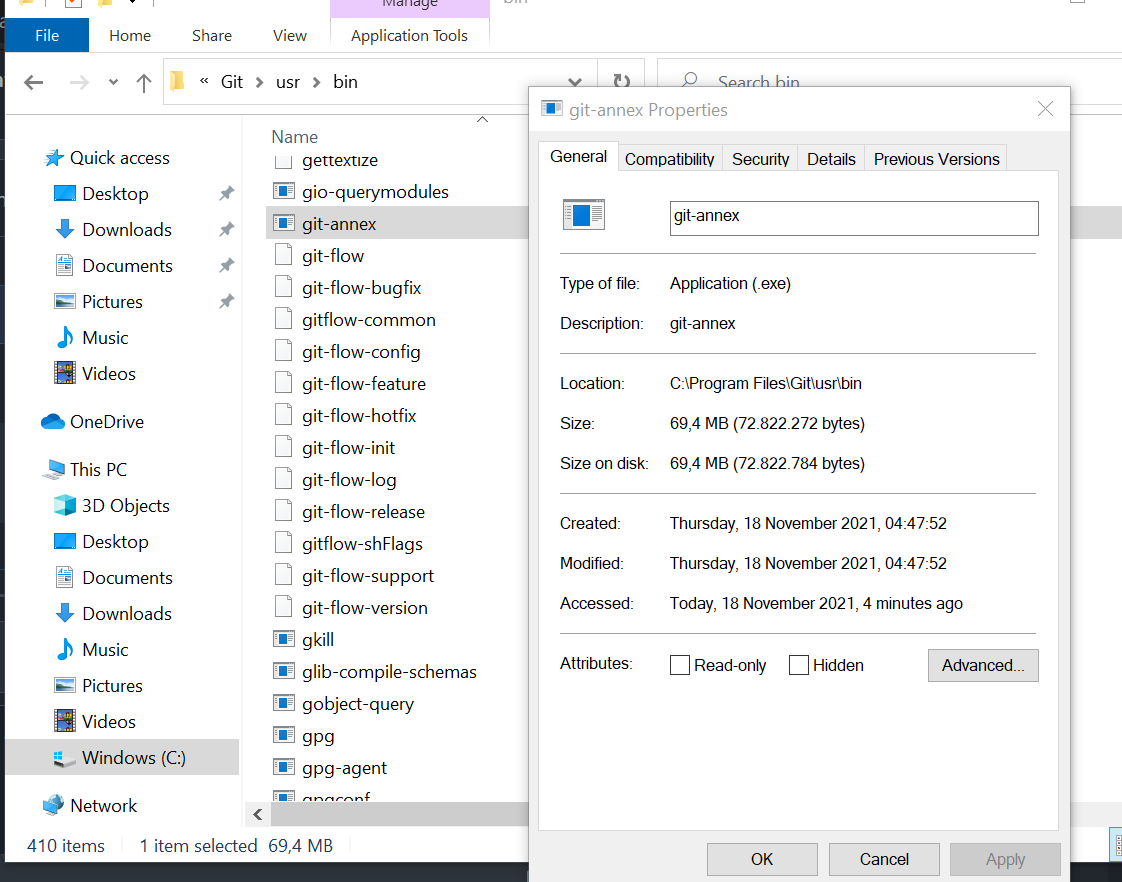Enable the Hidden attribute checkbox
The image size is (1122, 882).
click(798, 664)
